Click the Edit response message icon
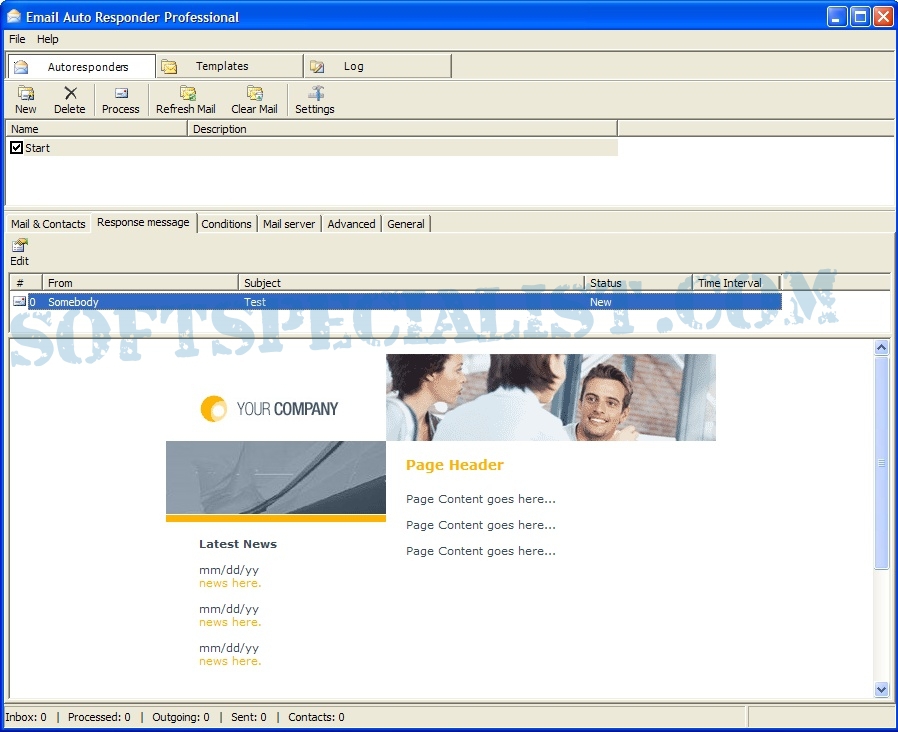The image size is (898, 732). coord(20,246)
